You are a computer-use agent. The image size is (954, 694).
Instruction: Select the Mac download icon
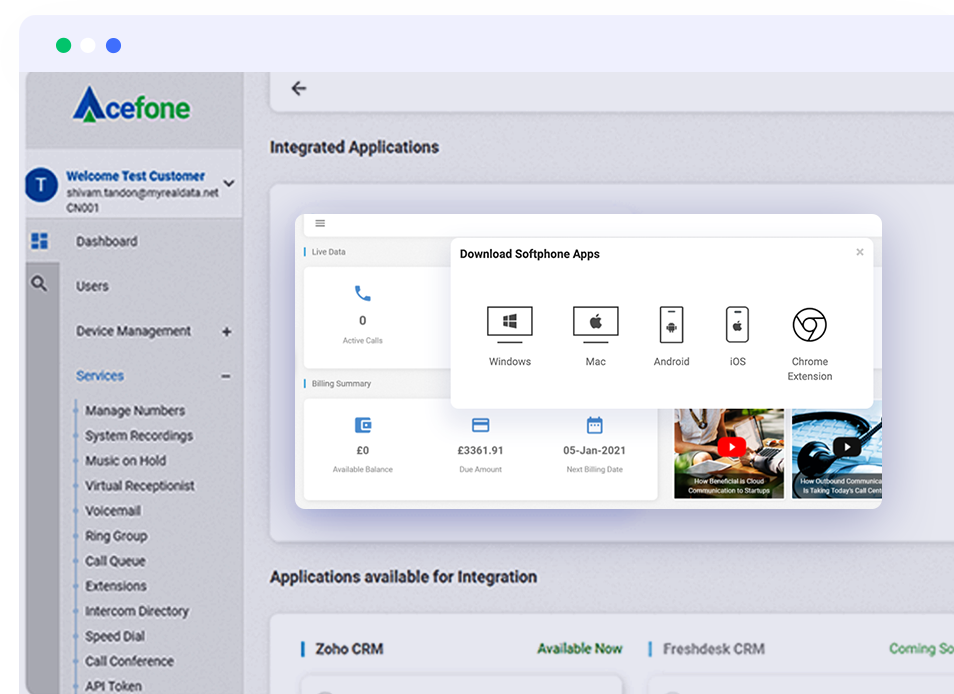(x=596, y=324)
